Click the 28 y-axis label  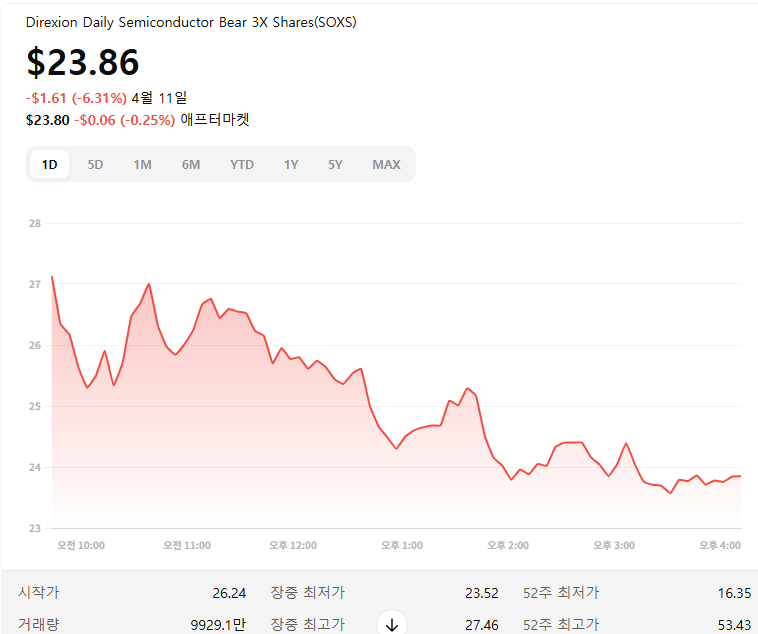click(35, 223)
